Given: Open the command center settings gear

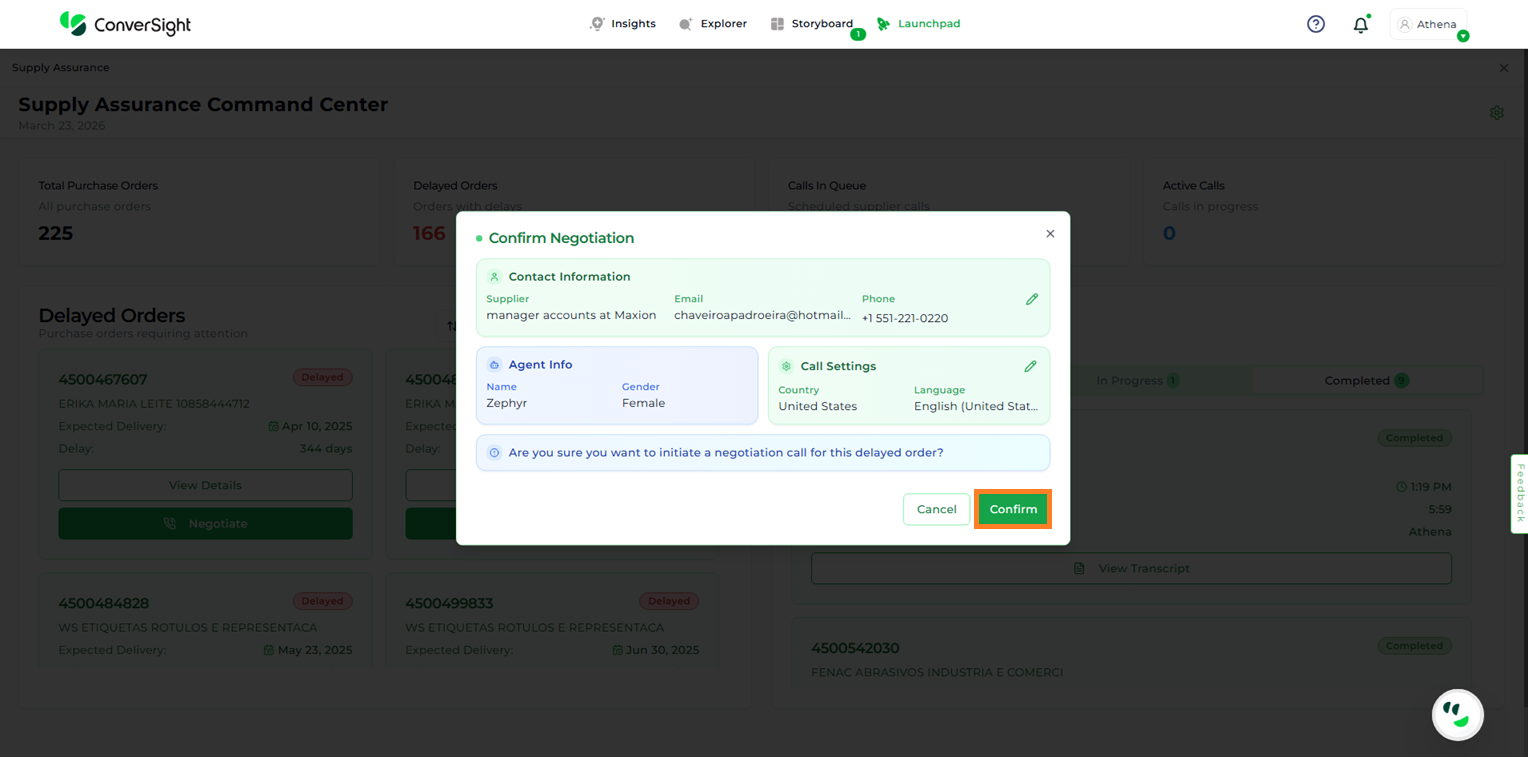Looking at the screenshot, I should (1496, 113).
